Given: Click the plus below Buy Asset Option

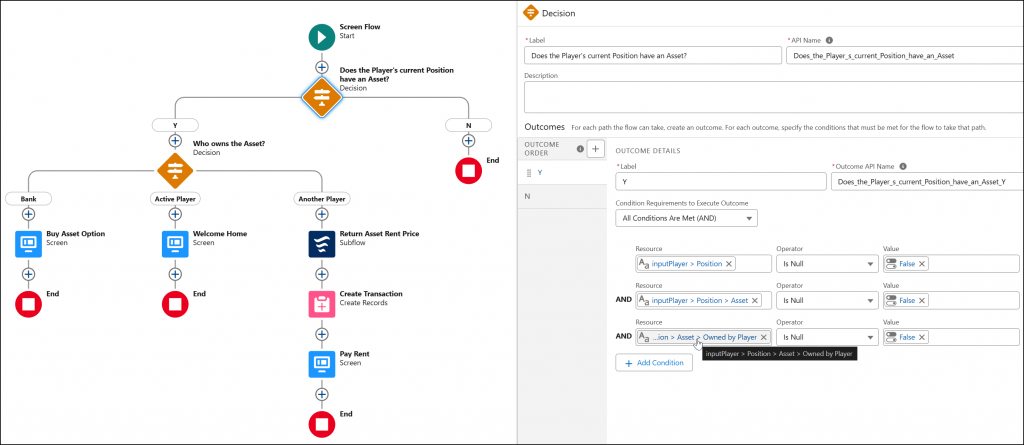Looking at the screenshot, I should click(28, 274).
